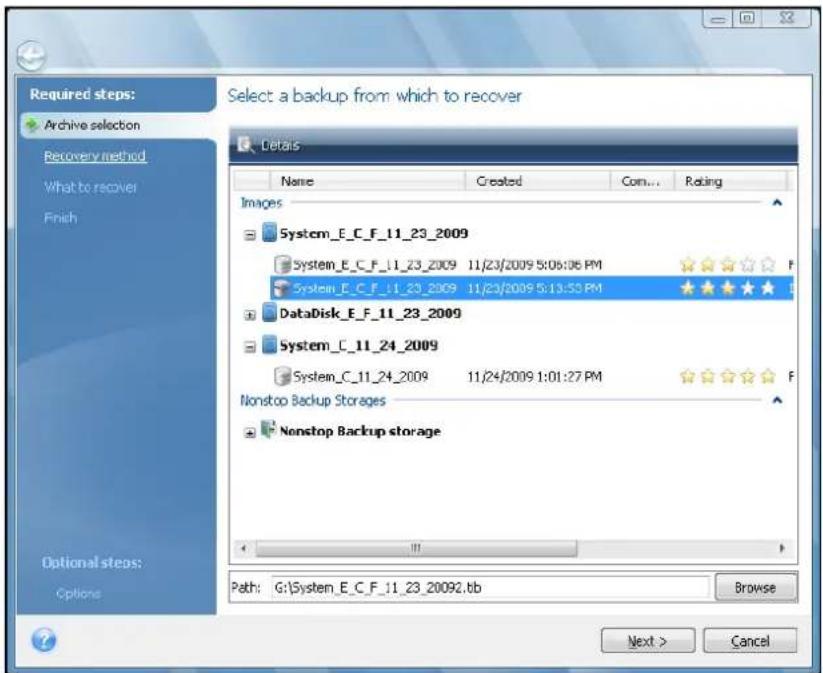This screenshot has width=823, height=673.
Task: Click drive icon of highlighted 5:13:53 PM backup
Action: click(282, 288)
